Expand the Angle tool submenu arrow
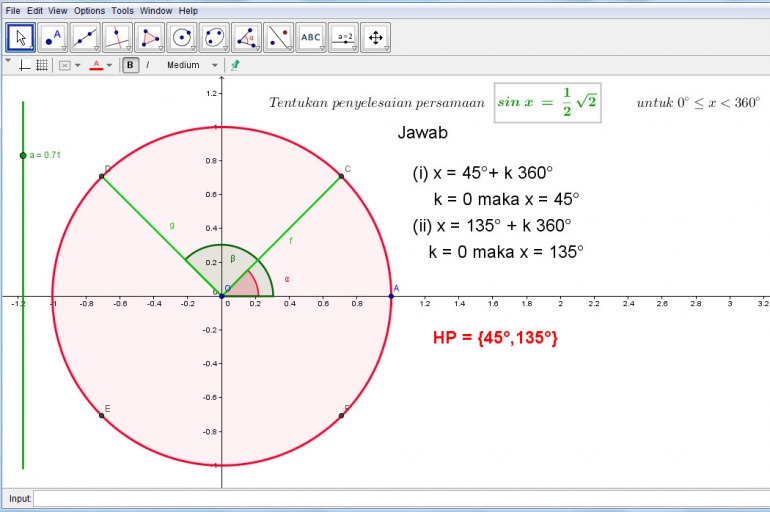This screenshot has width=770, height=512. [x=258, y=49]
